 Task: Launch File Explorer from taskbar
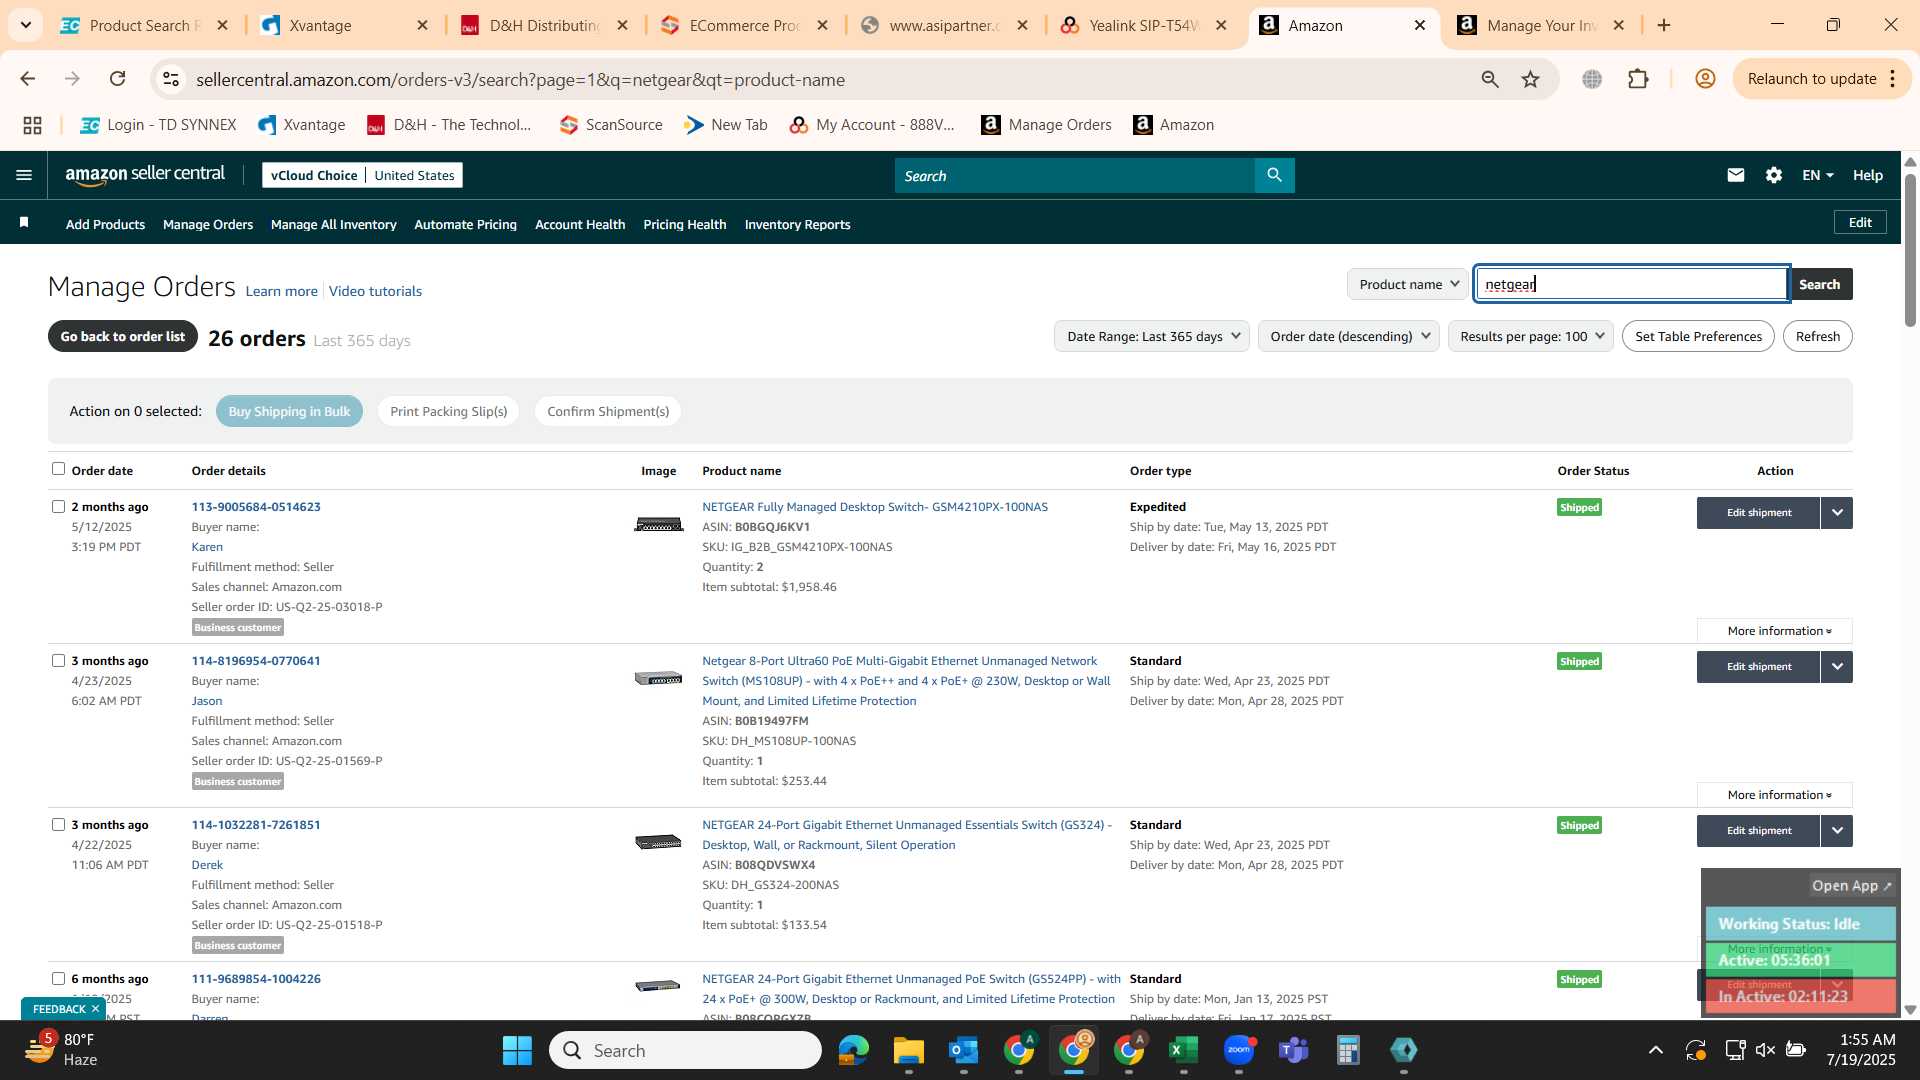(x=908, y=1050)
